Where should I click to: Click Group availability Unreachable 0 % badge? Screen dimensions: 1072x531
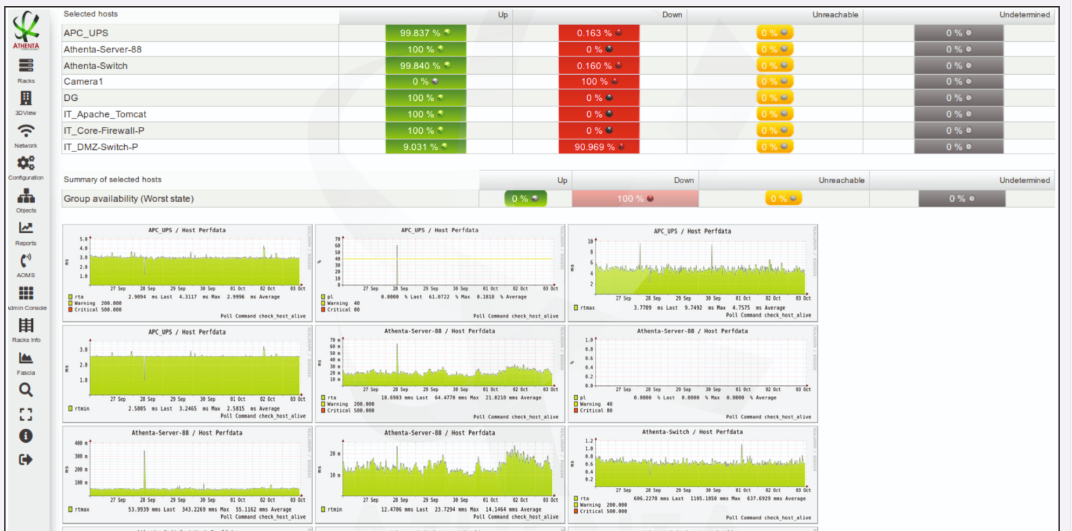pyautogui.click(x=783, y=198)
